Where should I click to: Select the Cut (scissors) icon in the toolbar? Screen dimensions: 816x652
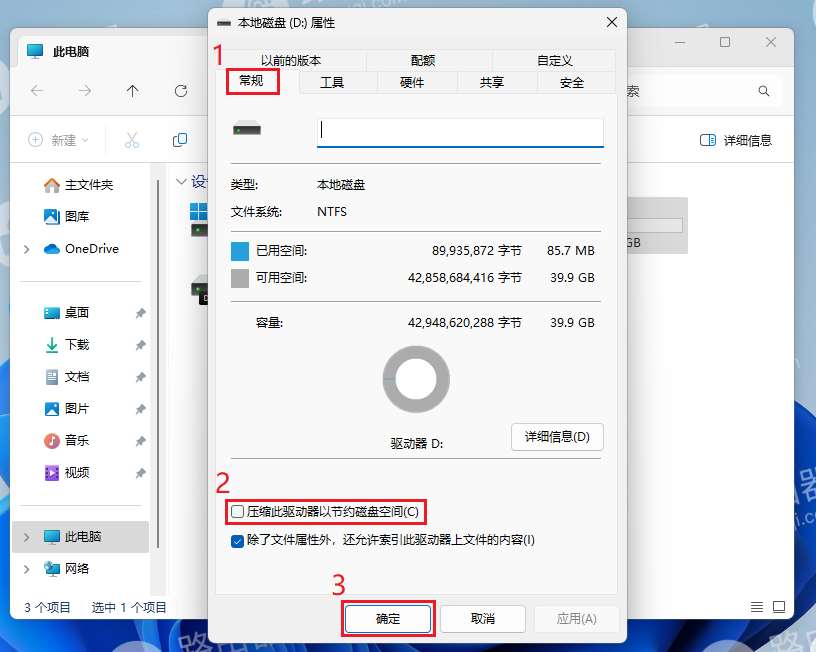pyautogui.click(x=131, y=140)
